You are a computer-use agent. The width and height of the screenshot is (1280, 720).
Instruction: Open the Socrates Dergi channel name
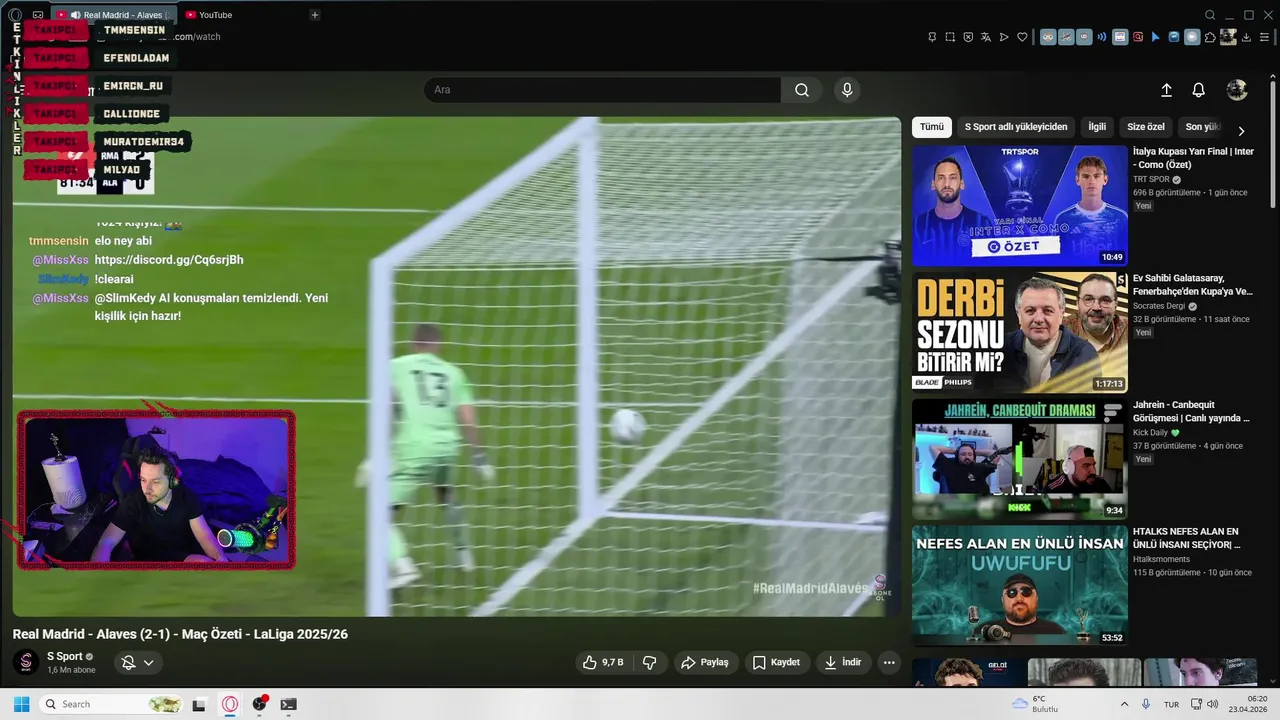point(1159,306)
